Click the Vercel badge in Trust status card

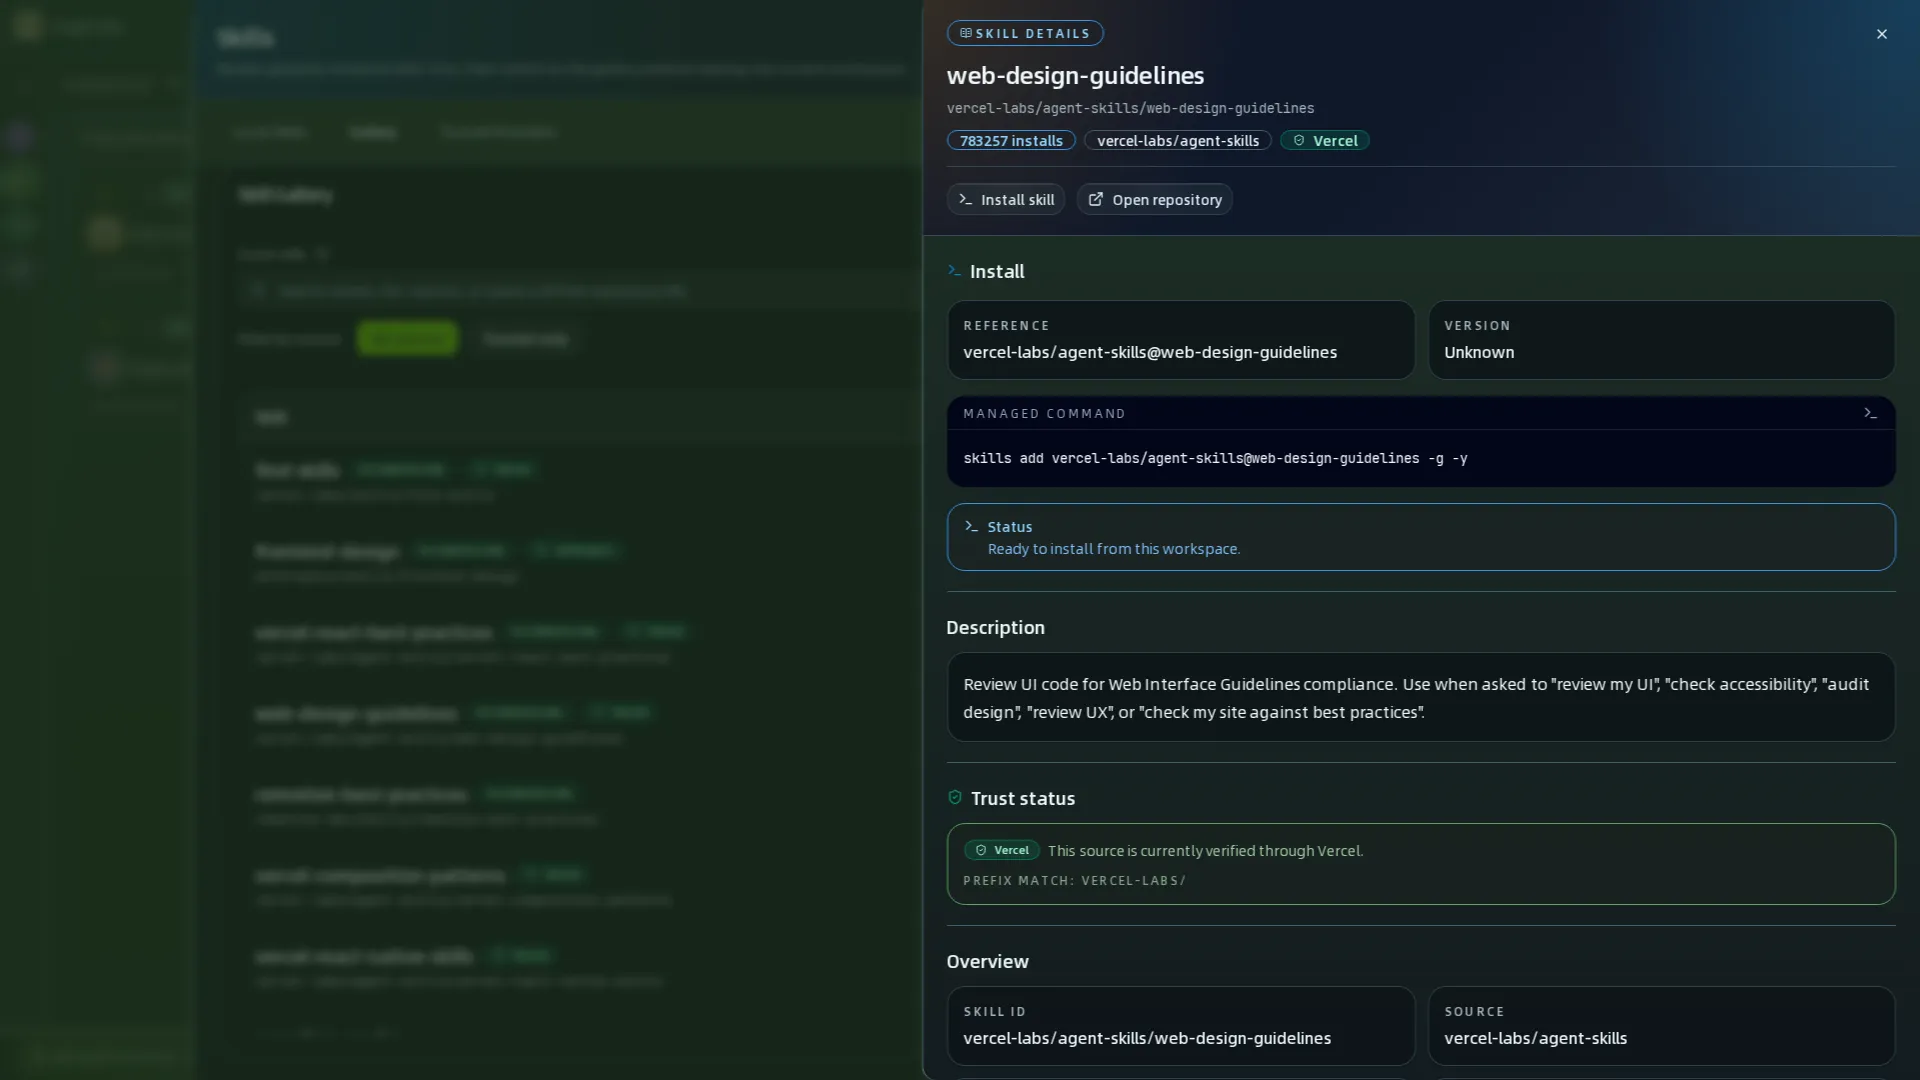[1001, 851]
